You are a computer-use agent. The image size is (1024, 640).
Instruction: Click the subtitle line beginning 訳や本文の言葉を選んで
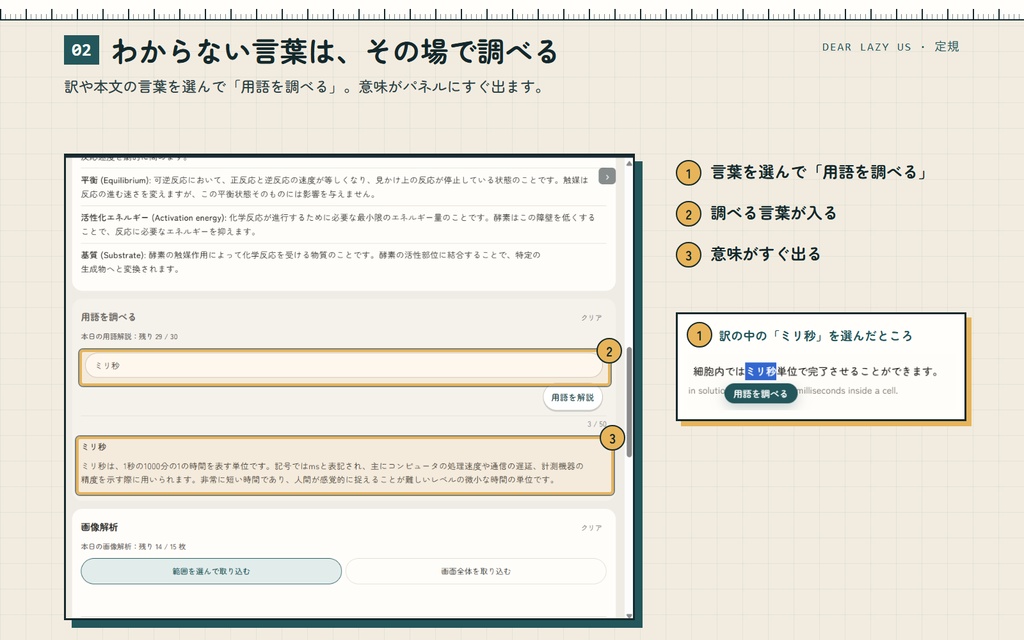click(305, 87)
